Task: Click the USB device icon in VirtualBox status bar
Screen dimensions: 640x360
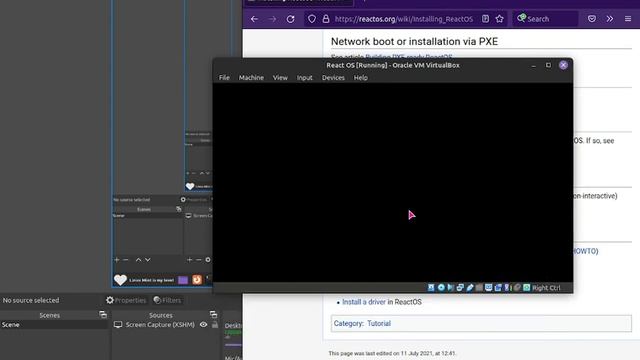Action: (470, 287)
